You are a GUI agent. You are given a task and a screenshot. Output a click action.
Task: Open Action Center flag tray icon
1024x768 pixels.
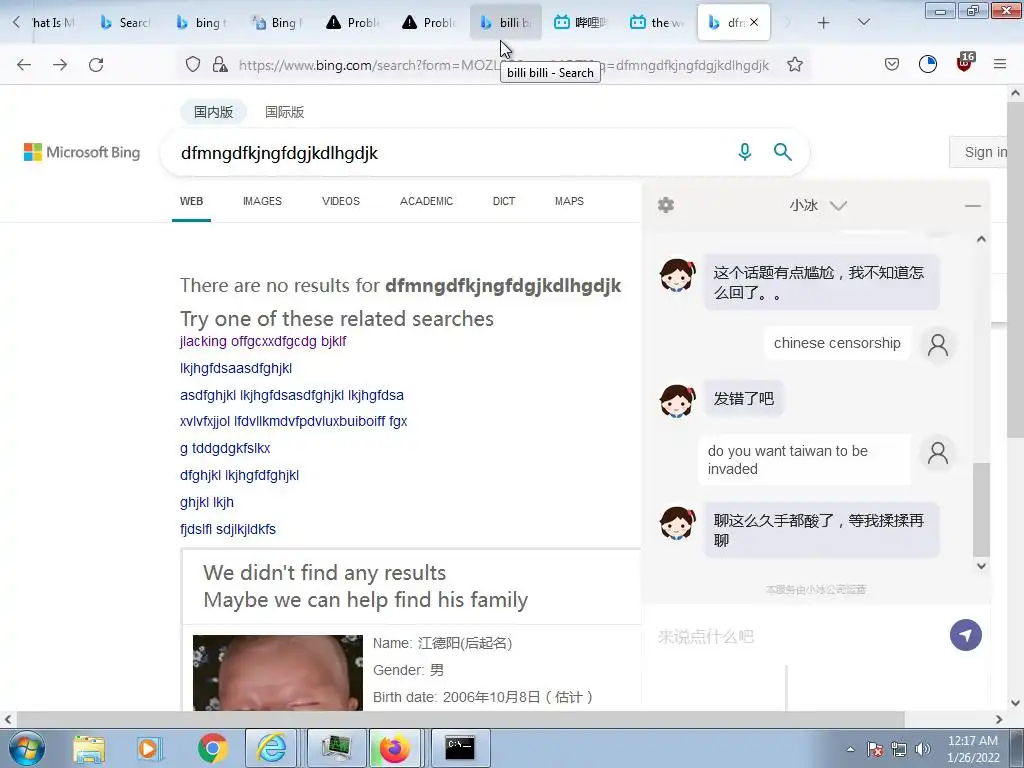tap(875, 749)
